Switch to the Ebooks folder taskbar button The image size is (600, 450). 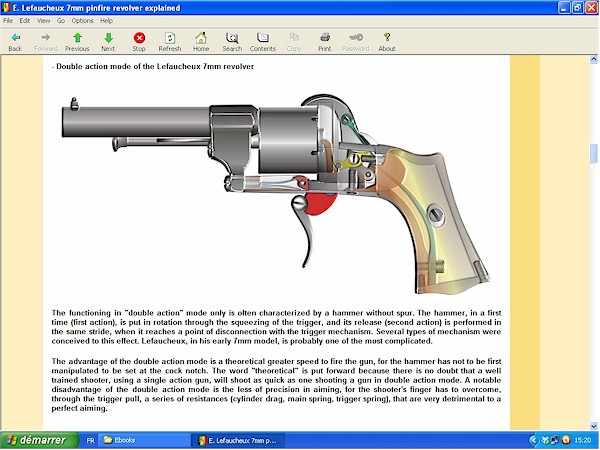[x=143, y=440]
